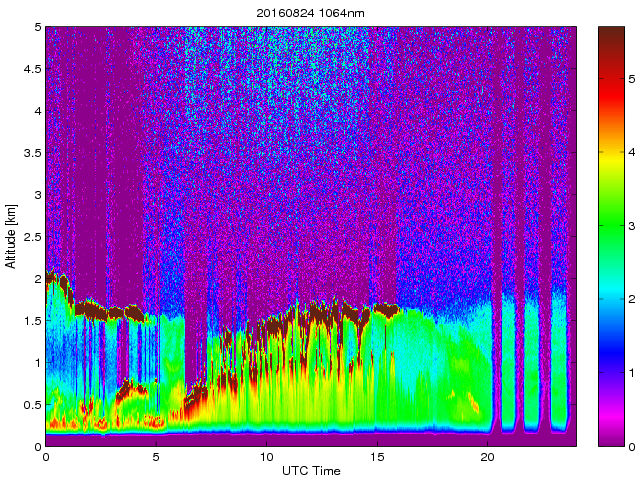The image size is (640, 480).
Task: Click the y-axis tick label 0.5
Action: pyautogui.click(x=32, y=405)
